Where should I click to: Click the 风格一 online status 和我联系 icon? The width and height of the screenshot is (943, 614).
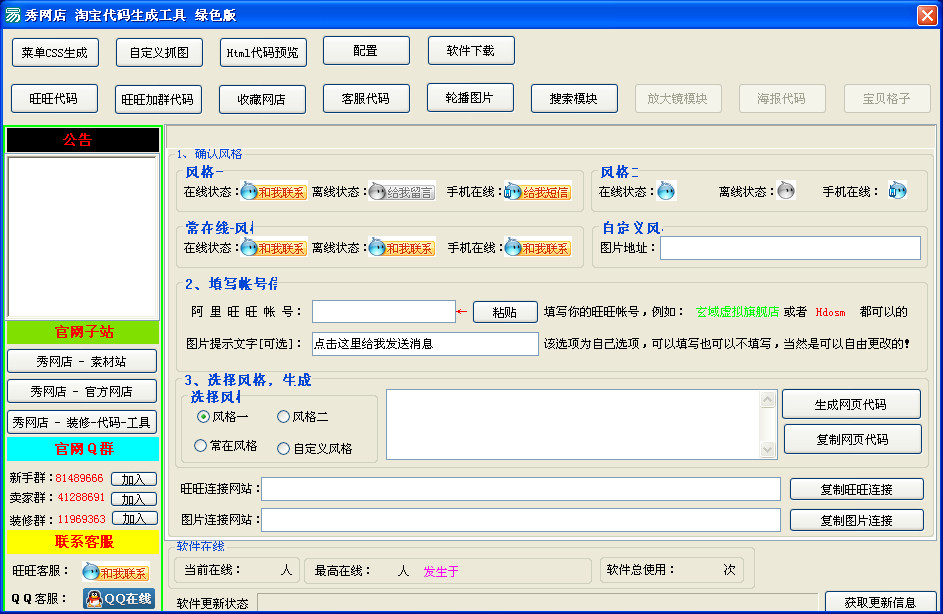[x=274, y=192]
